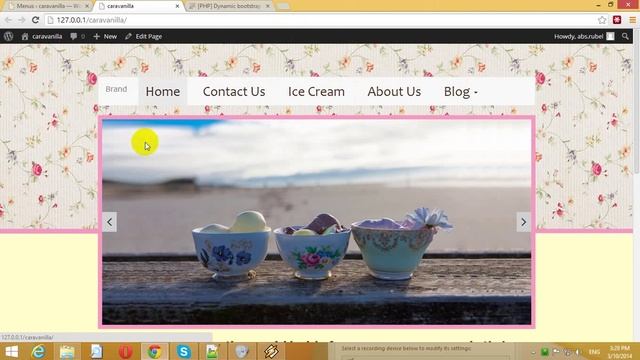The image size is (640, 360).
Task: Open the Chrome menu hamburger icon
Action: point(632,20)
